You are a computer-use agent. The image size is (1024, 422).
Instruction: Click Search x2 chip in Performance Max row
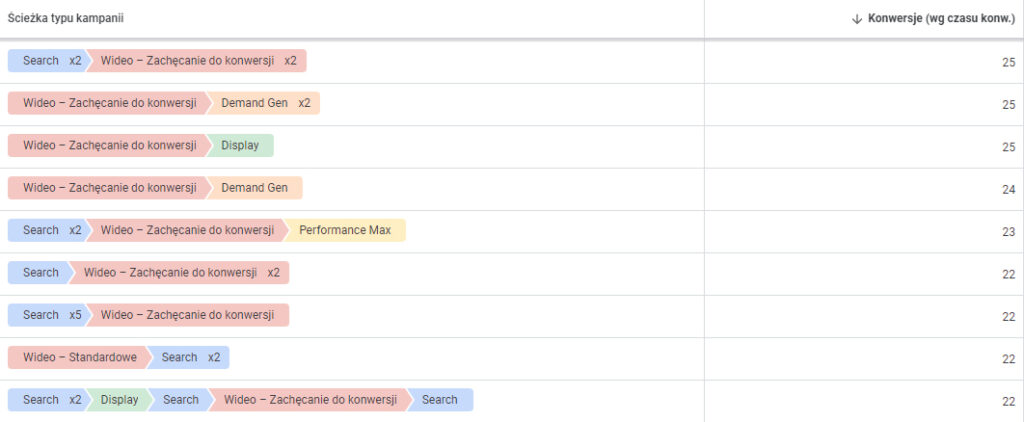[46, 230]
